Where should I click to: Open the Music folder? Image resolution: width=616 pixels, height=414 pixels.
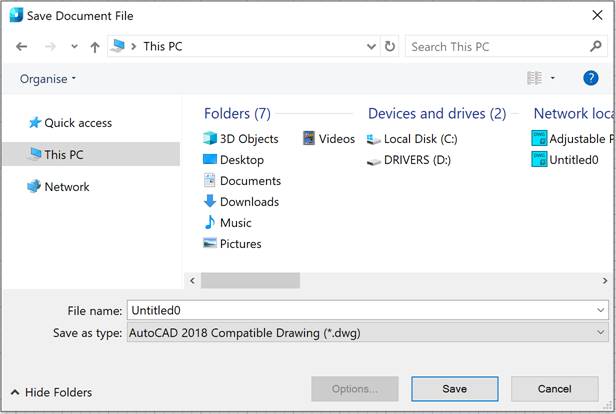(x=235, y=223)
